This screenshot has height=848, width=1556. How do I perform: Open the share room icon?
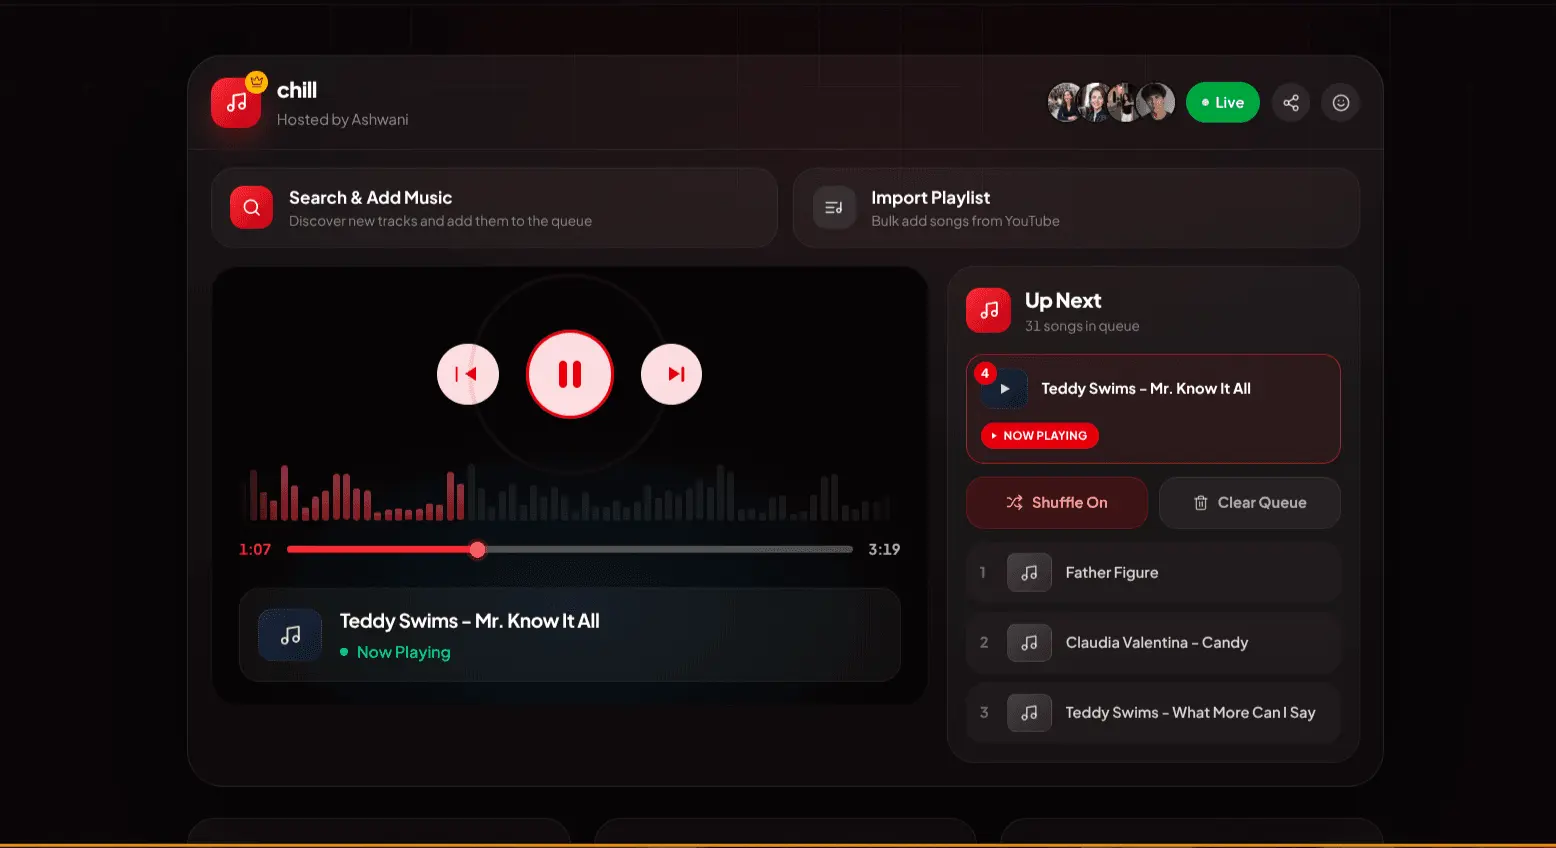[x=1291, y=103]
